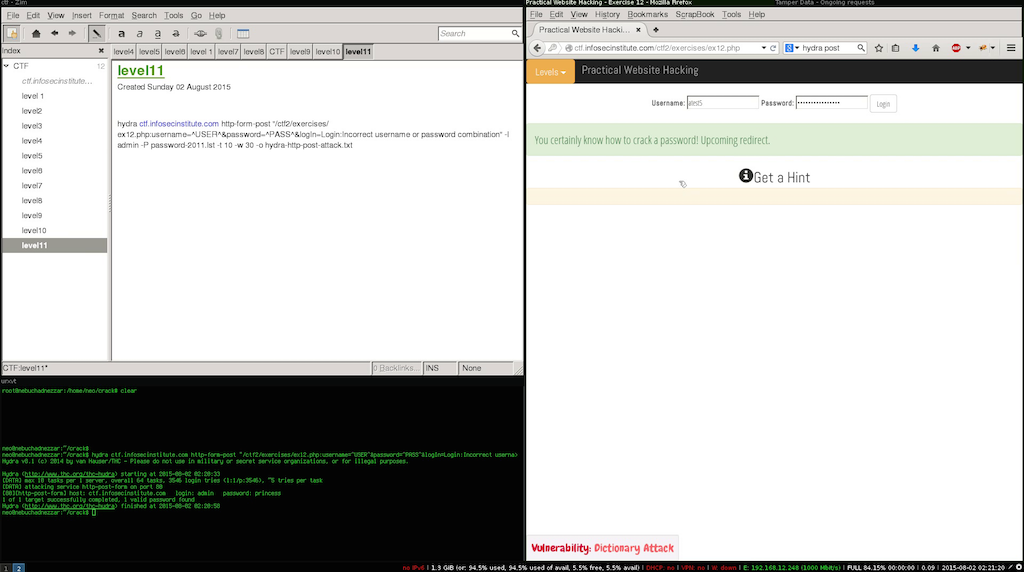1024x572 pixels.
Task: Apply strong bold formatting in Zim
Action: 121,33
